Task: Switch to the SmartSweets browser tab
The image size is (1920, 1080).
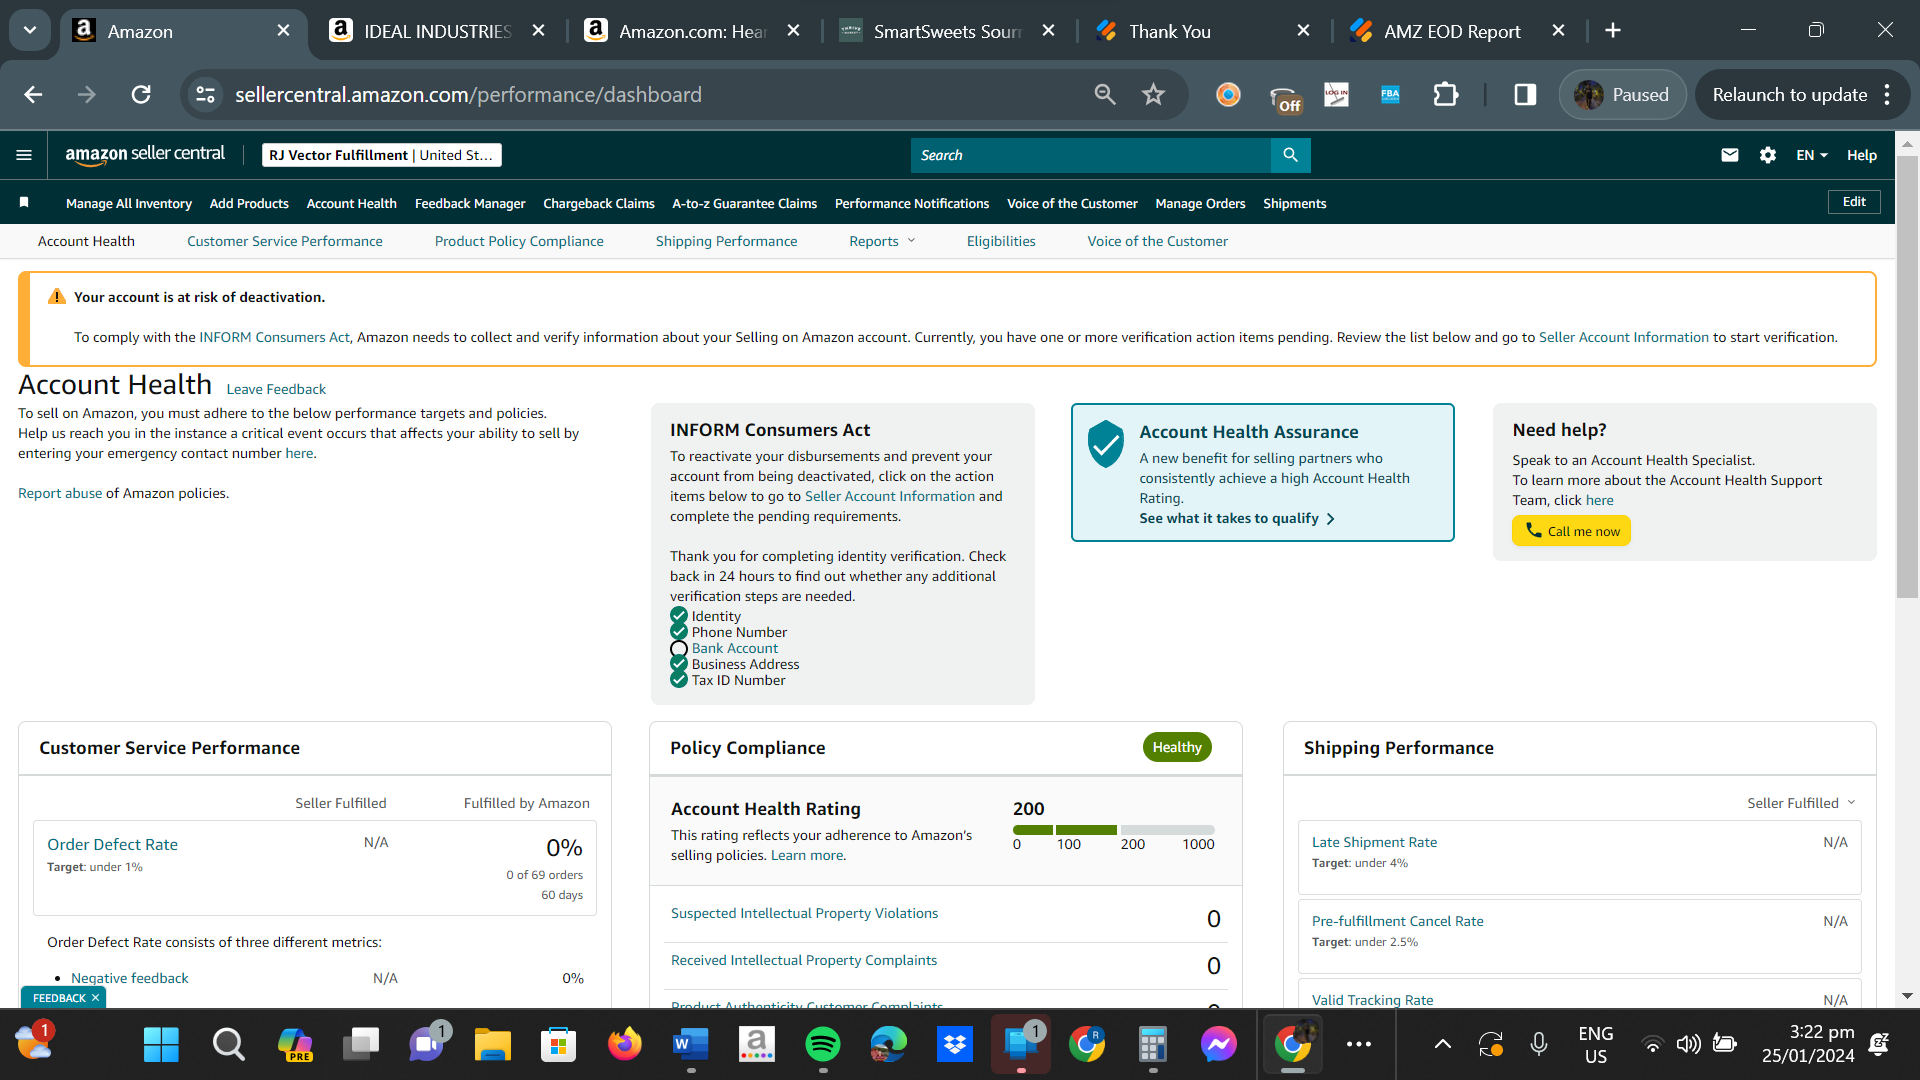Action: click(x=947, y=31)
